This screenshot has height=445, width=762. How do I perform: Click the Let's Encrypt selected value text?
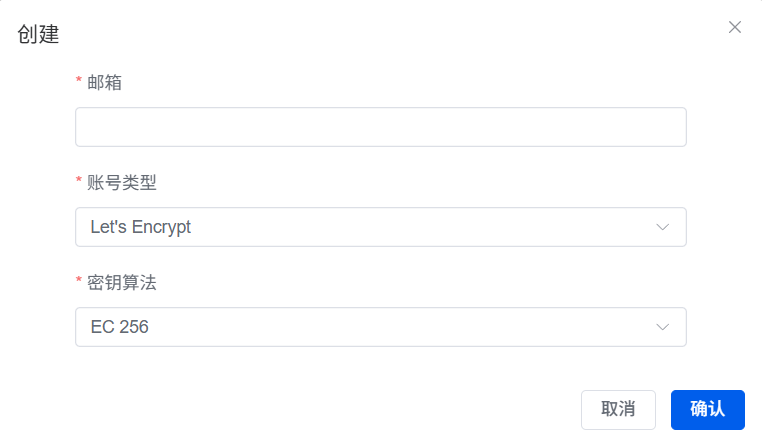tap(140, 227)
